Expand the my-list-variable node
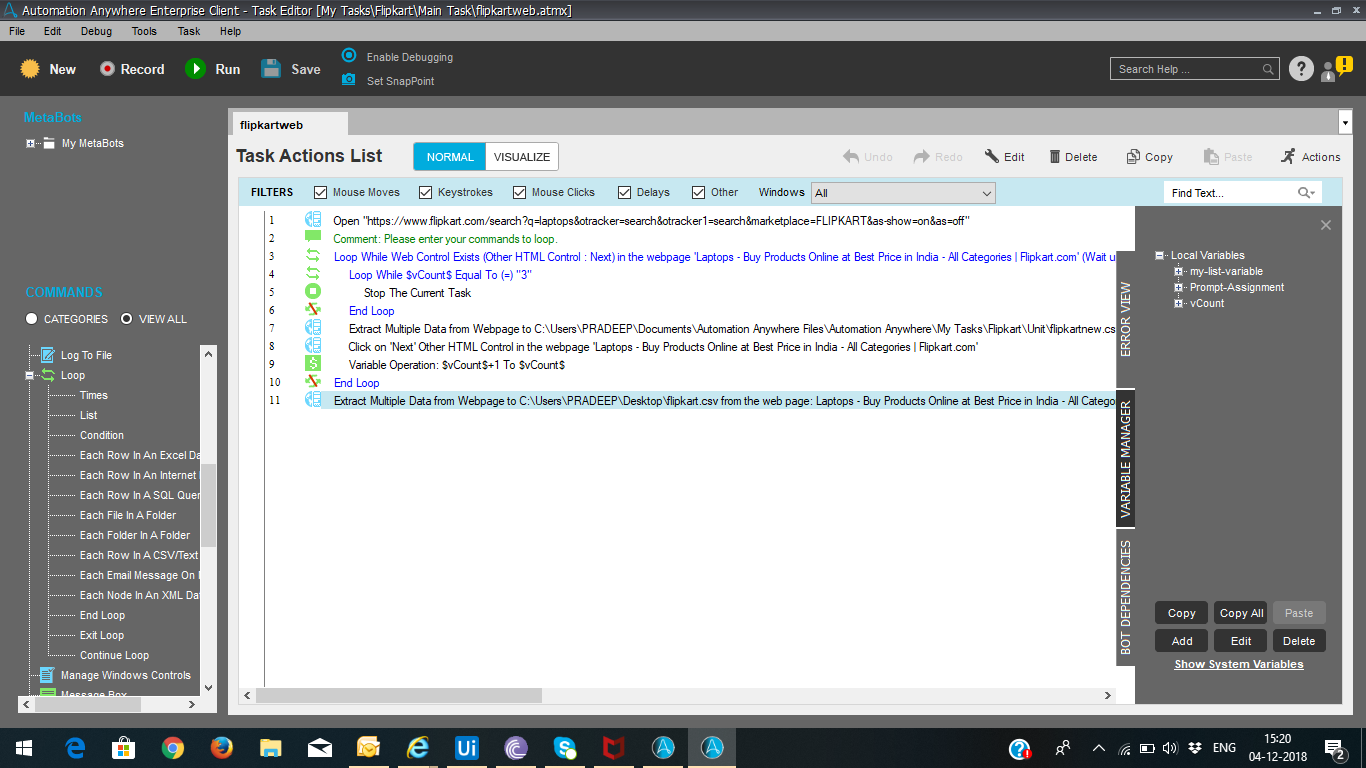Image resolution: width=1366 pixels, height=768 pixels. pos(1180,271)
